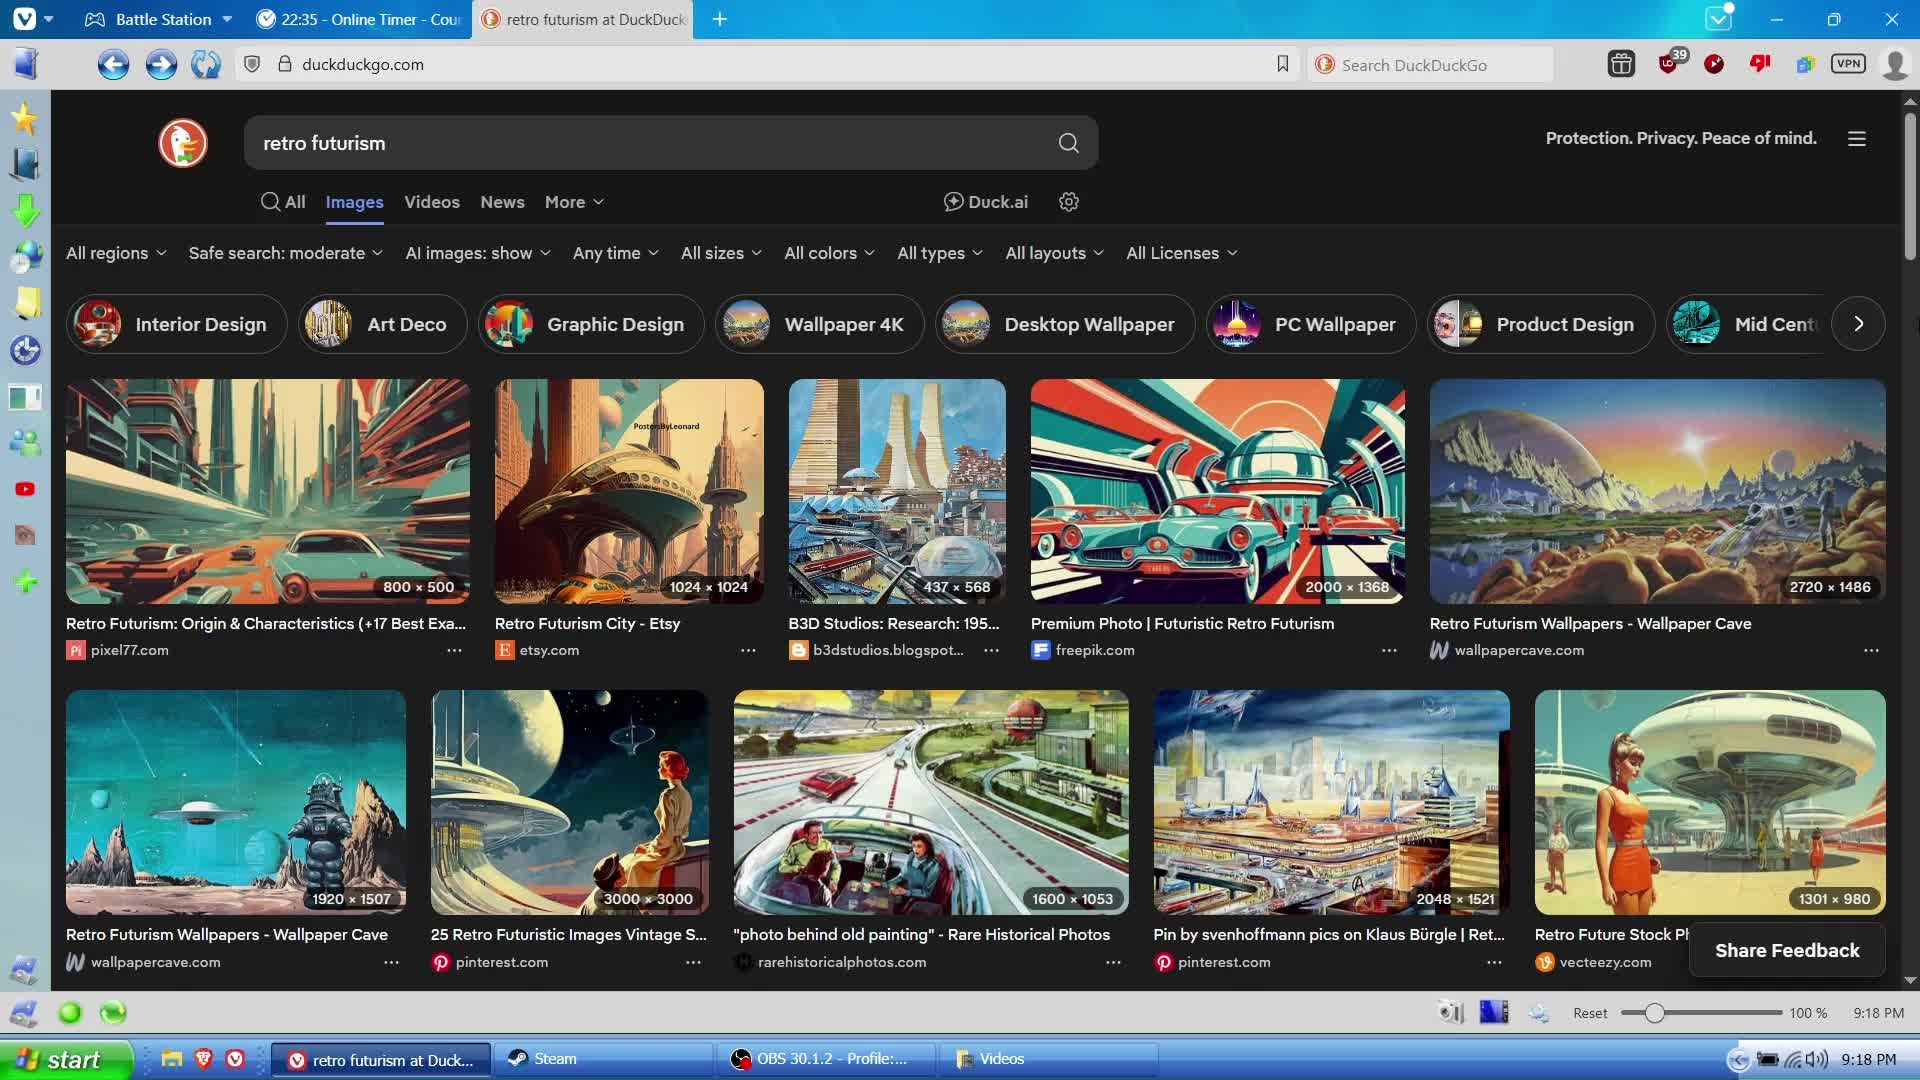Click the sidebar YouTube icon
The height and width of the screenshot is (1080, 1920).
click(x=25, y=489)
